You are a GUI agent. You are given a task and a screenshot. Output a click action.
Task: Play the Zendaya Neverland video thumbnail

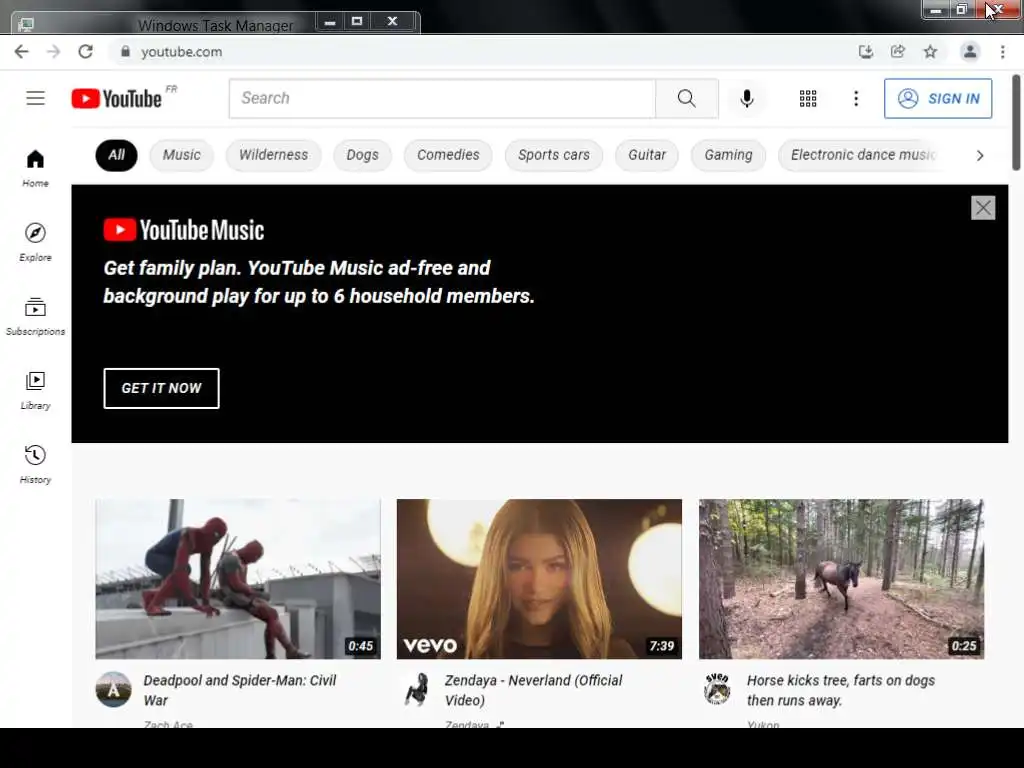point(539,579)
